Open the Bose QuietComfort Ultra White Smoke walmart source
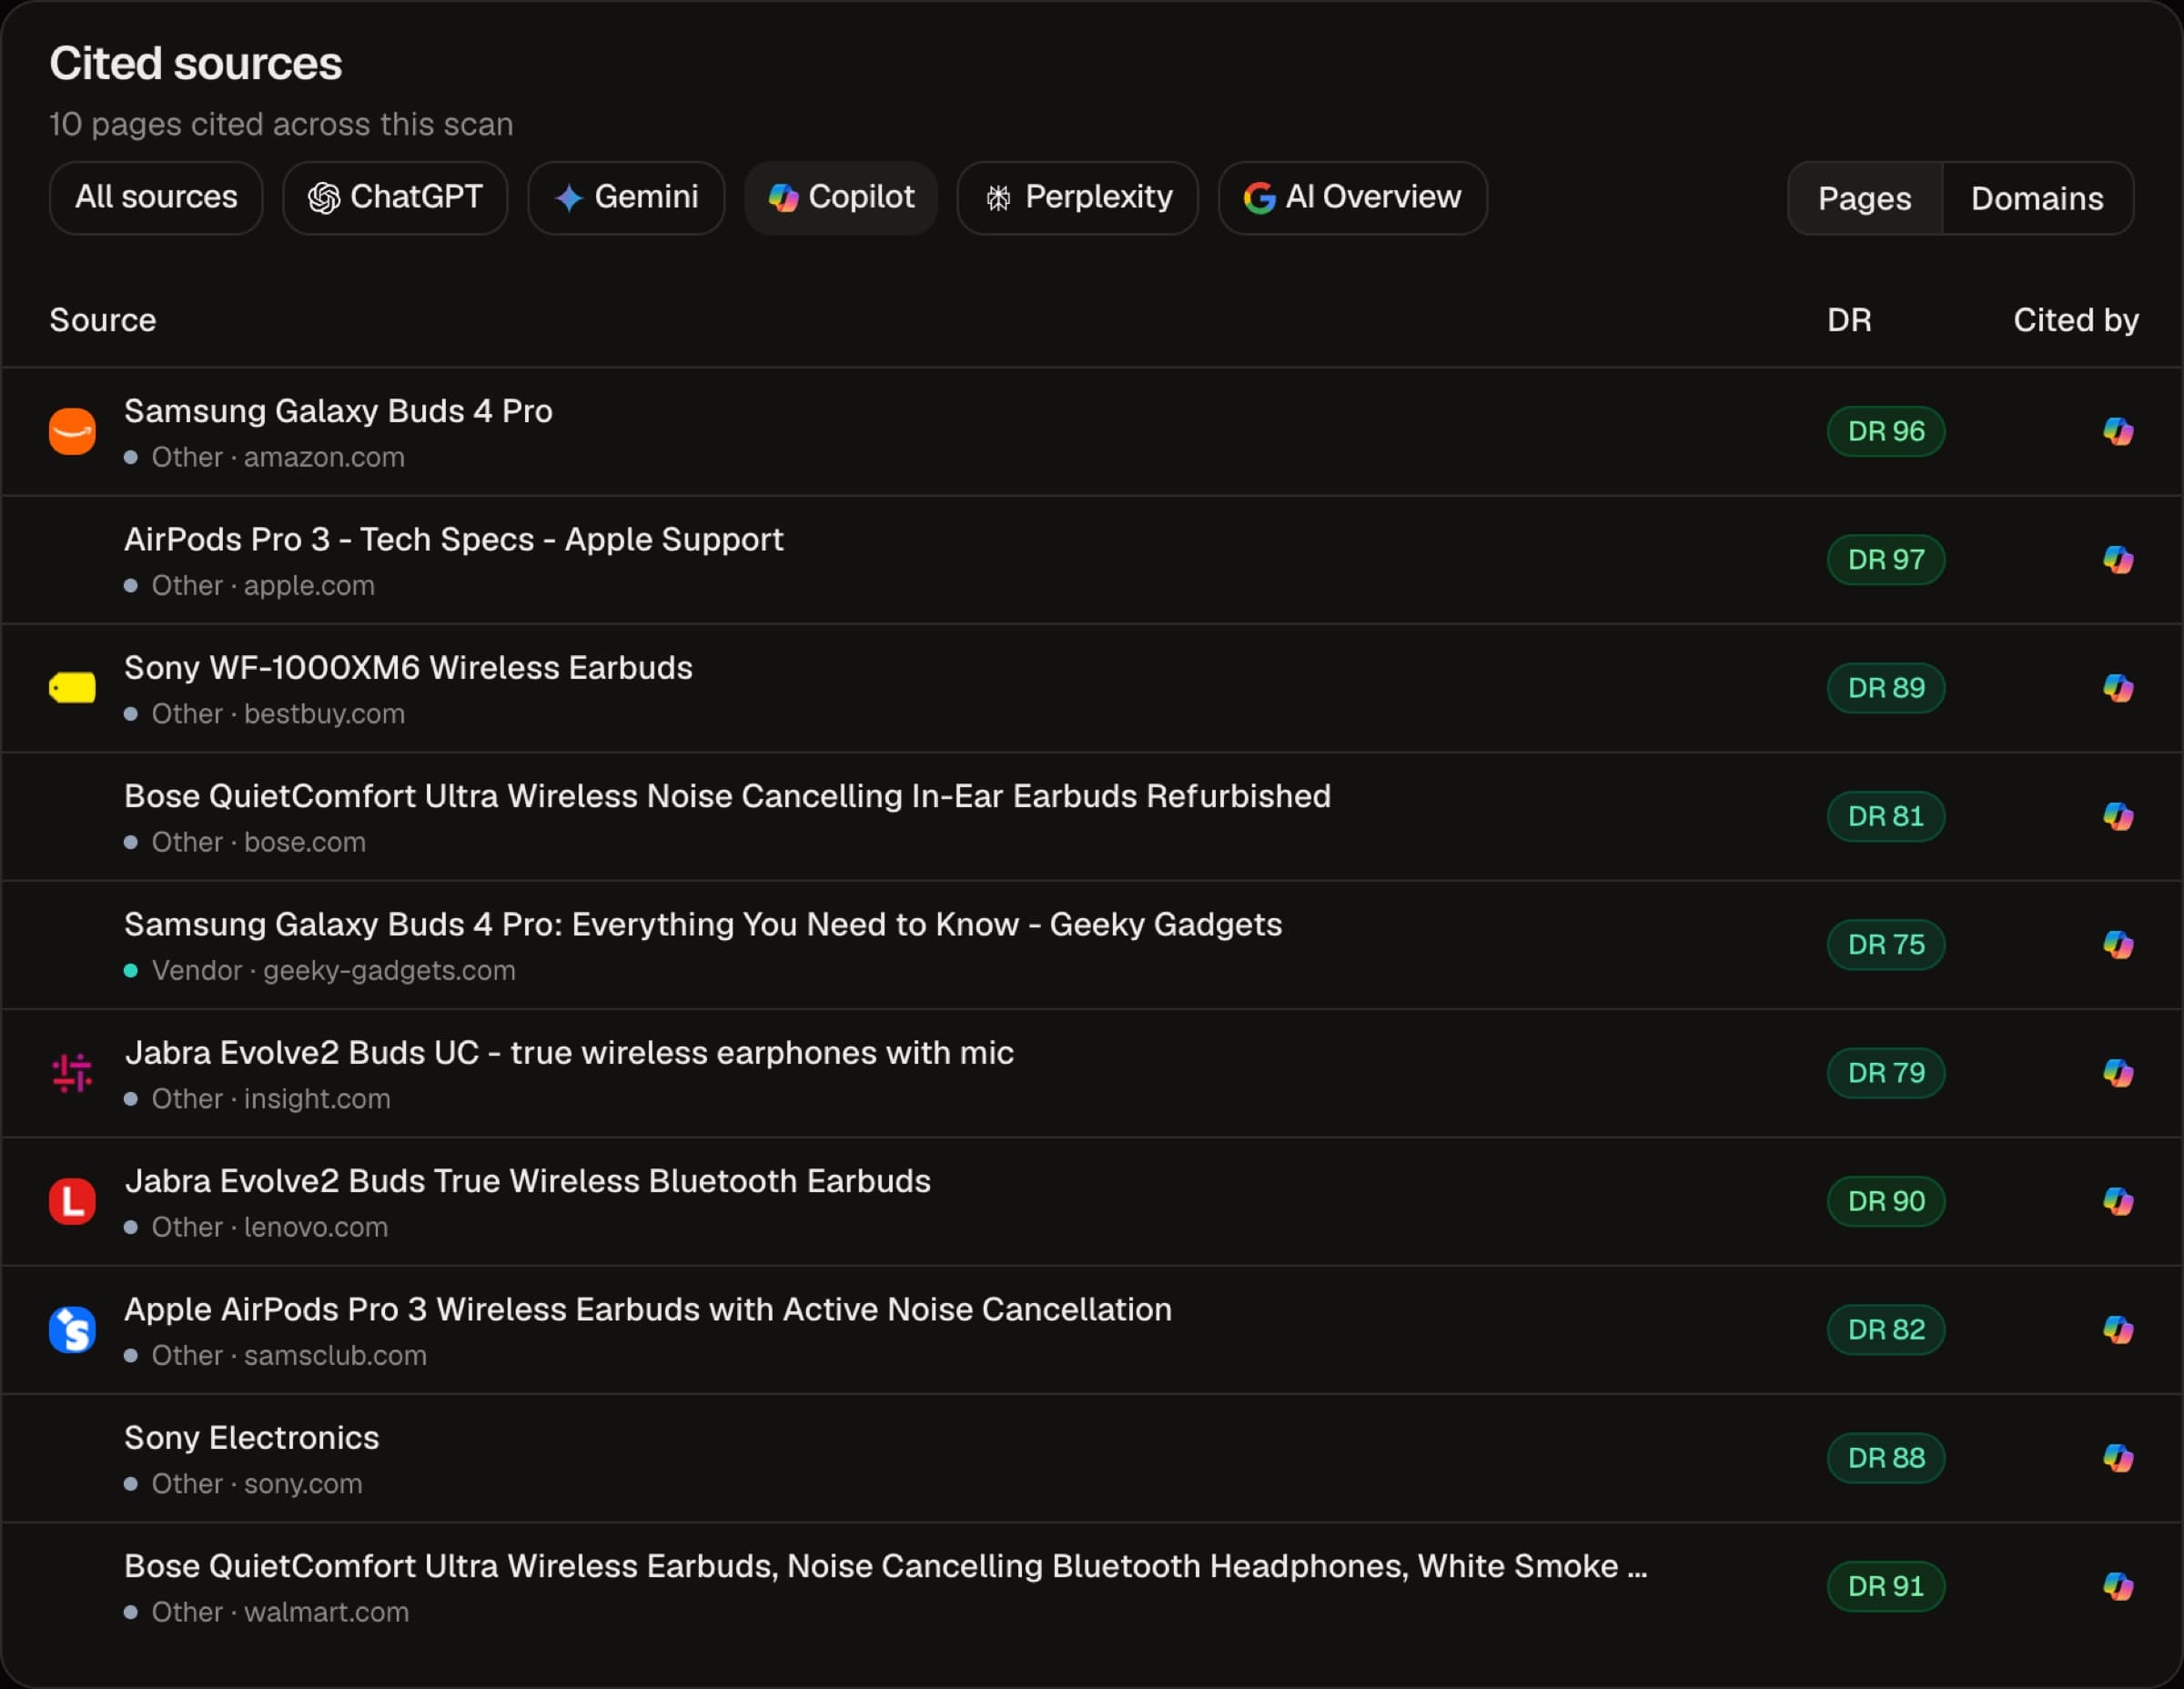The image size is (2184, 1689). [885, 1566]
